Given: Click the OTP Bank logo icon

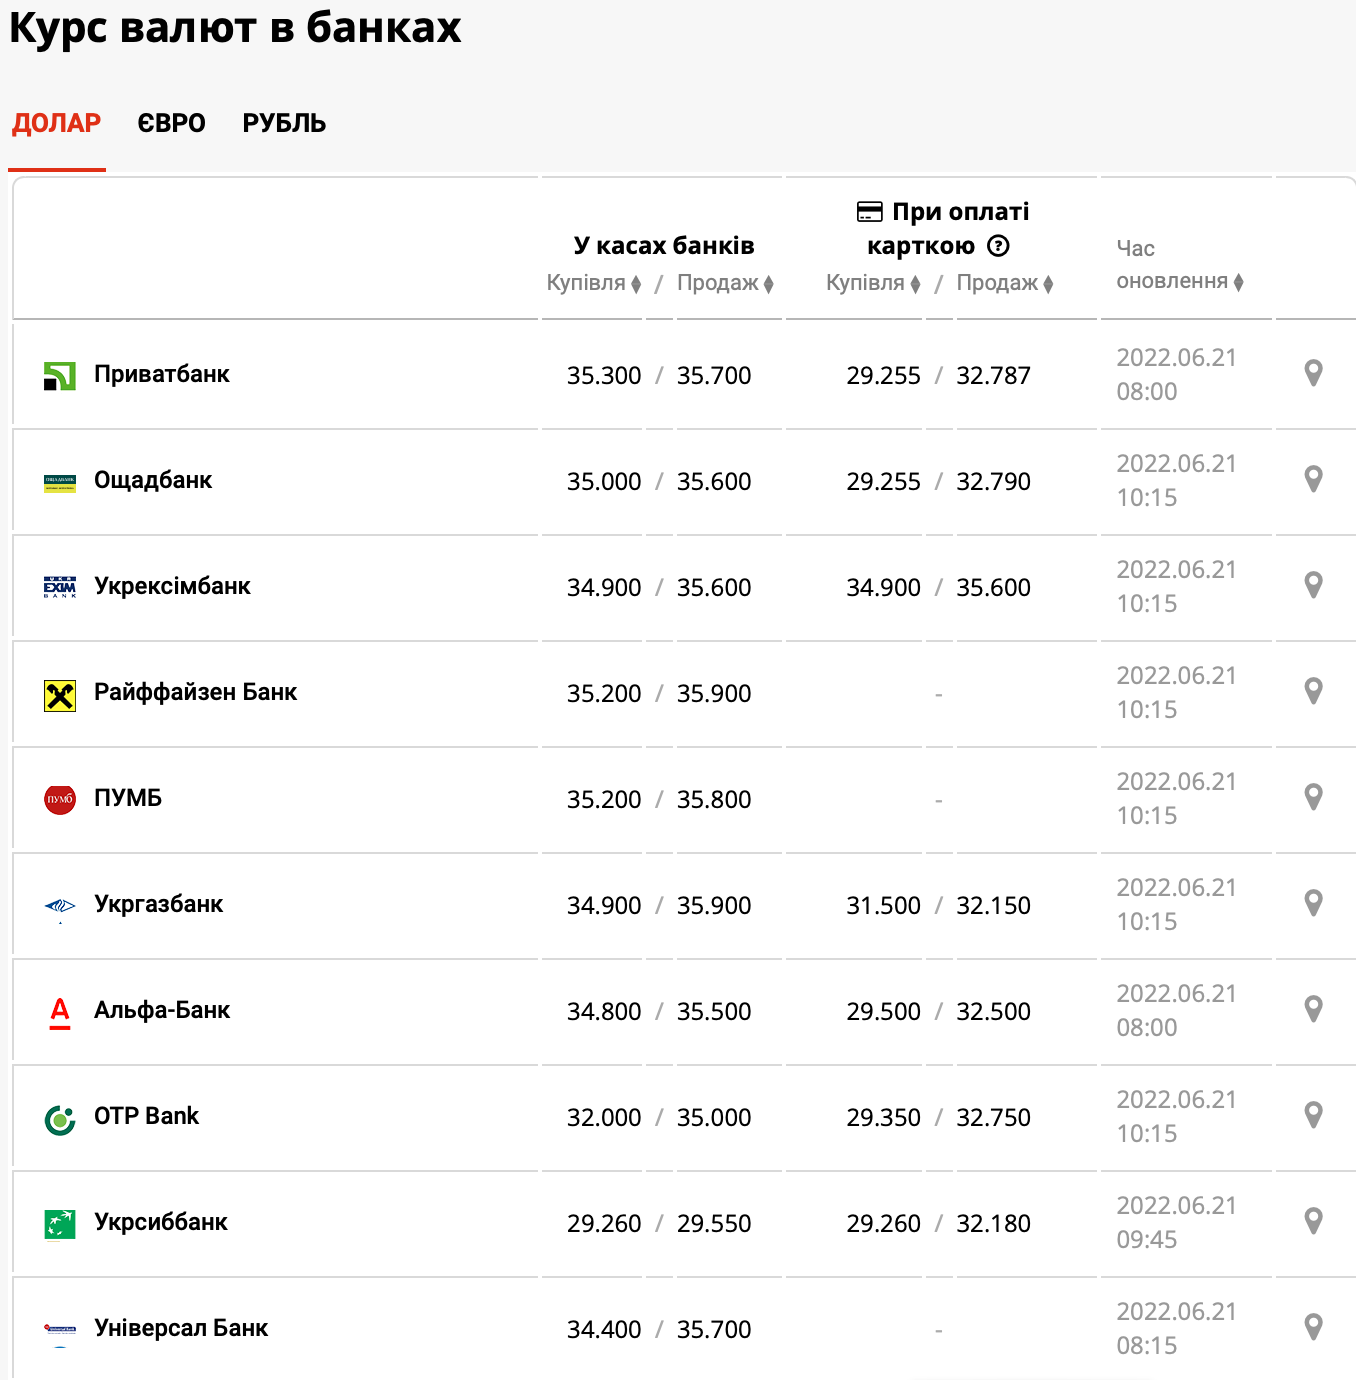Looking at the screenshot, I should click(60, 1119).
